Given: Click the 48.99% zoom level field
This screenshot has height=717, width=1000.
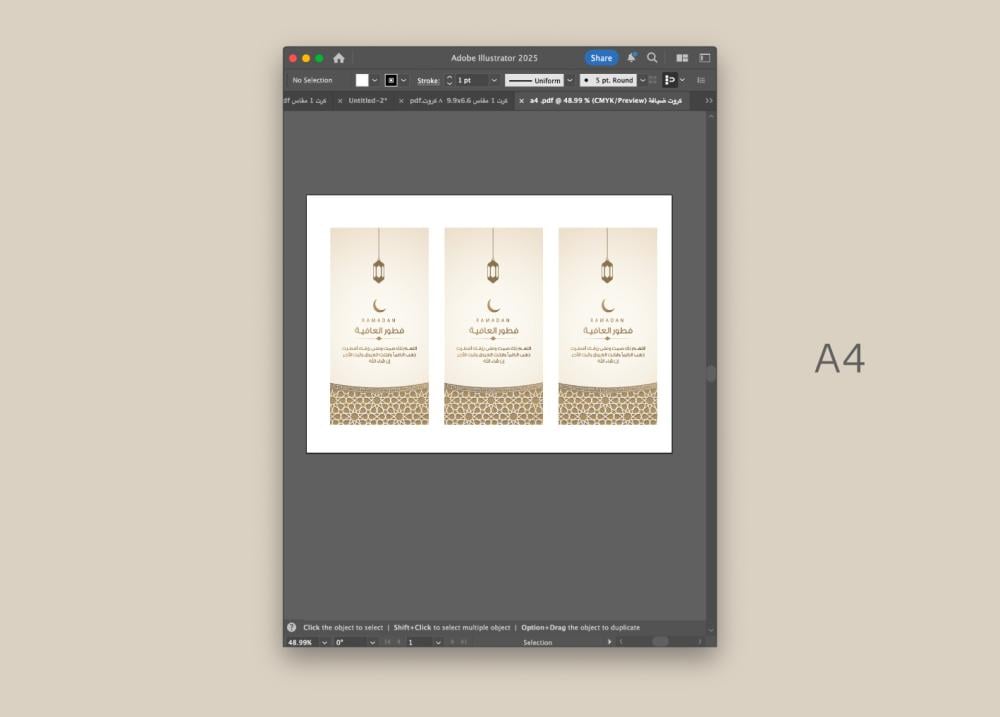Looking at the screenshot, I should (x=301, y=642).
